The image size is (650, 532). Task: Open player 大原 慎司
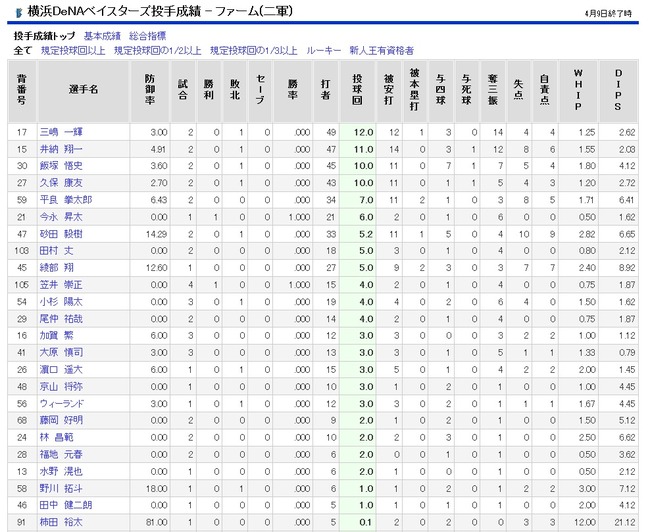coord(61,352)
